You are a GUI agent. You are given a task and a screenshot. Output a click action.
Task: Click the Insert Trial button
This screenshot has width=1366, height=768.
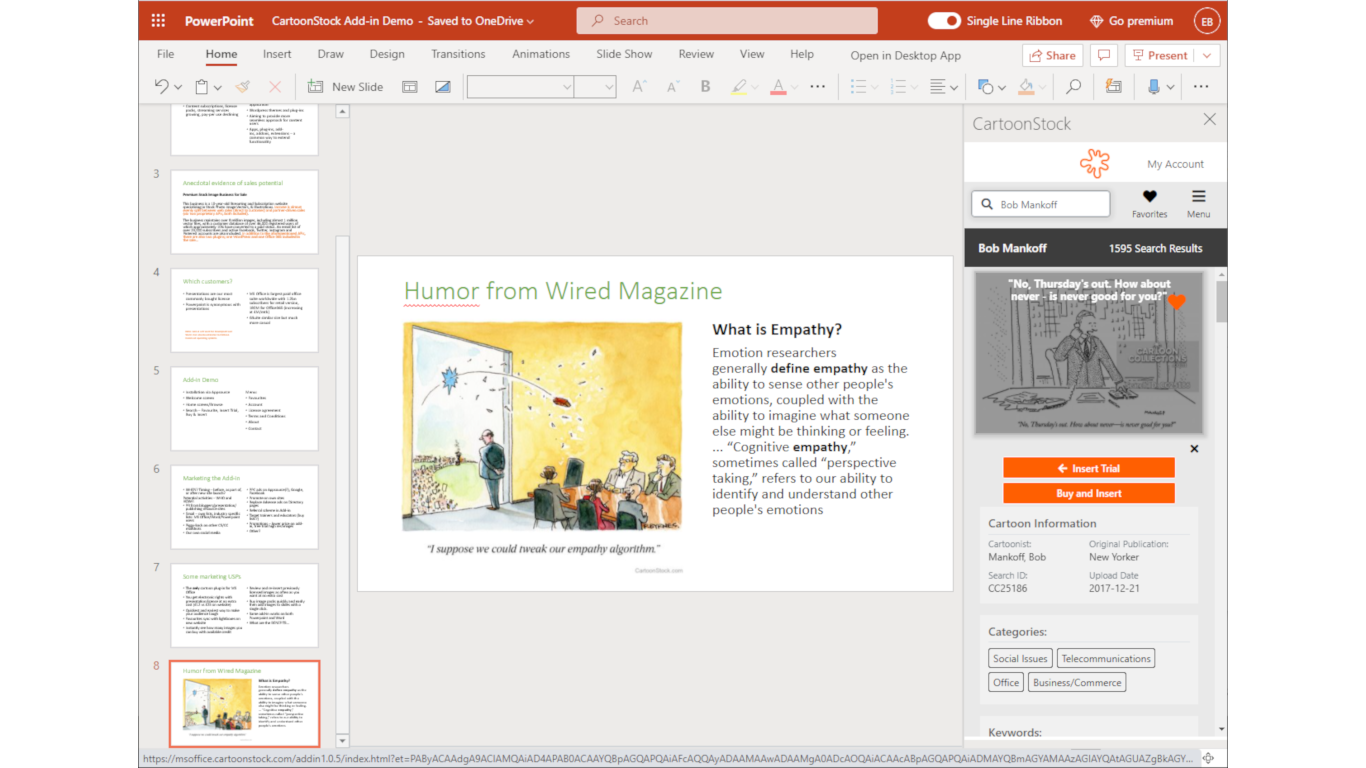(x=1088, y=468)
